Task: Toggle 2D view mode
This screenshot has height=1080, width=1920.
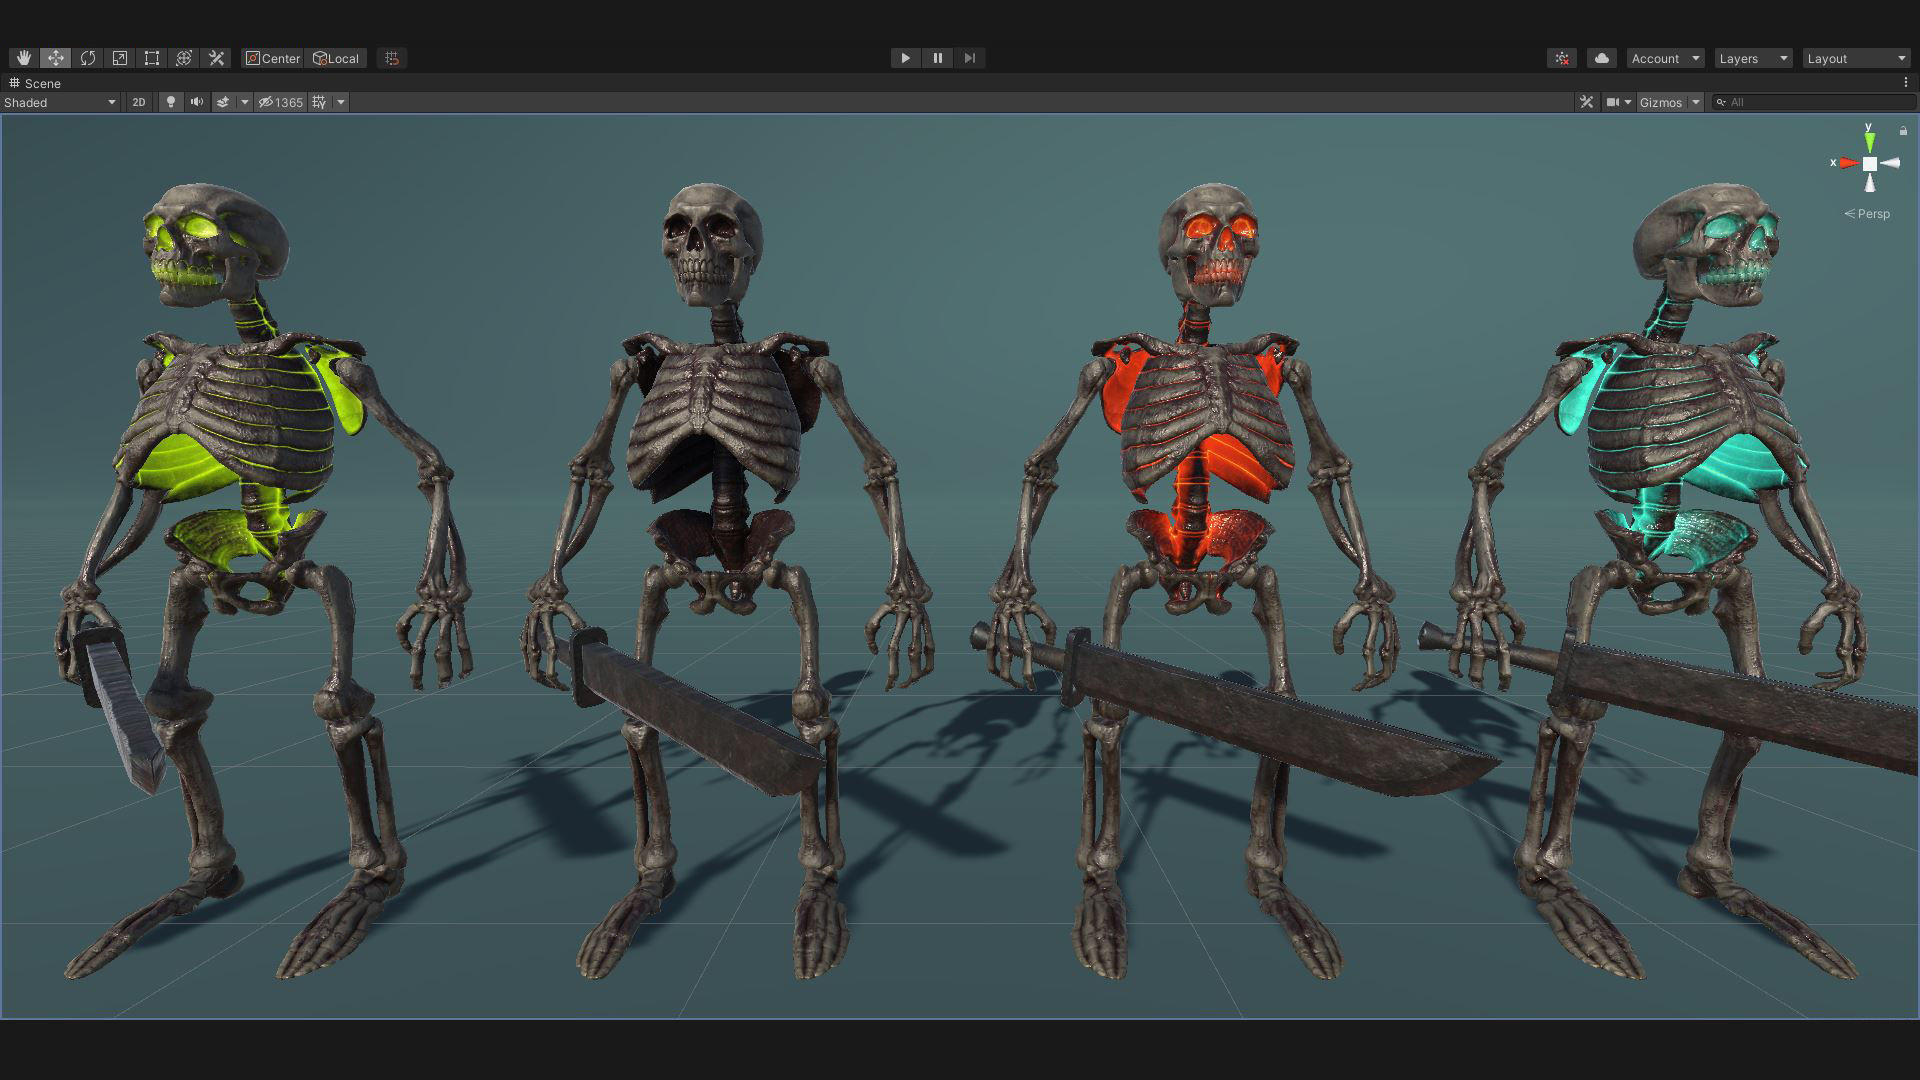Action: pyautogui.click(x=139, y=102)
